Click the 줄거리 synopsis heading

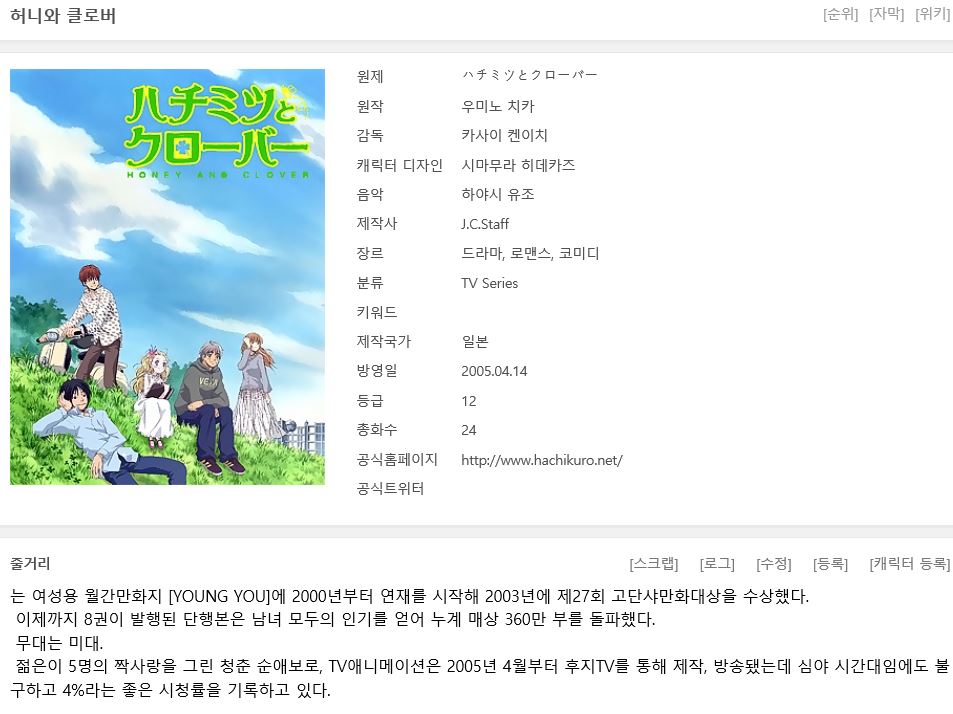pyautogui.click(x=30, y=564)
